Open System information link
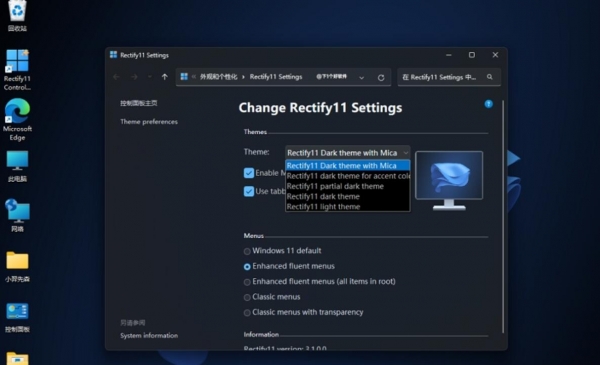This screenshot has height=365, width=600. tap(149, 336)
